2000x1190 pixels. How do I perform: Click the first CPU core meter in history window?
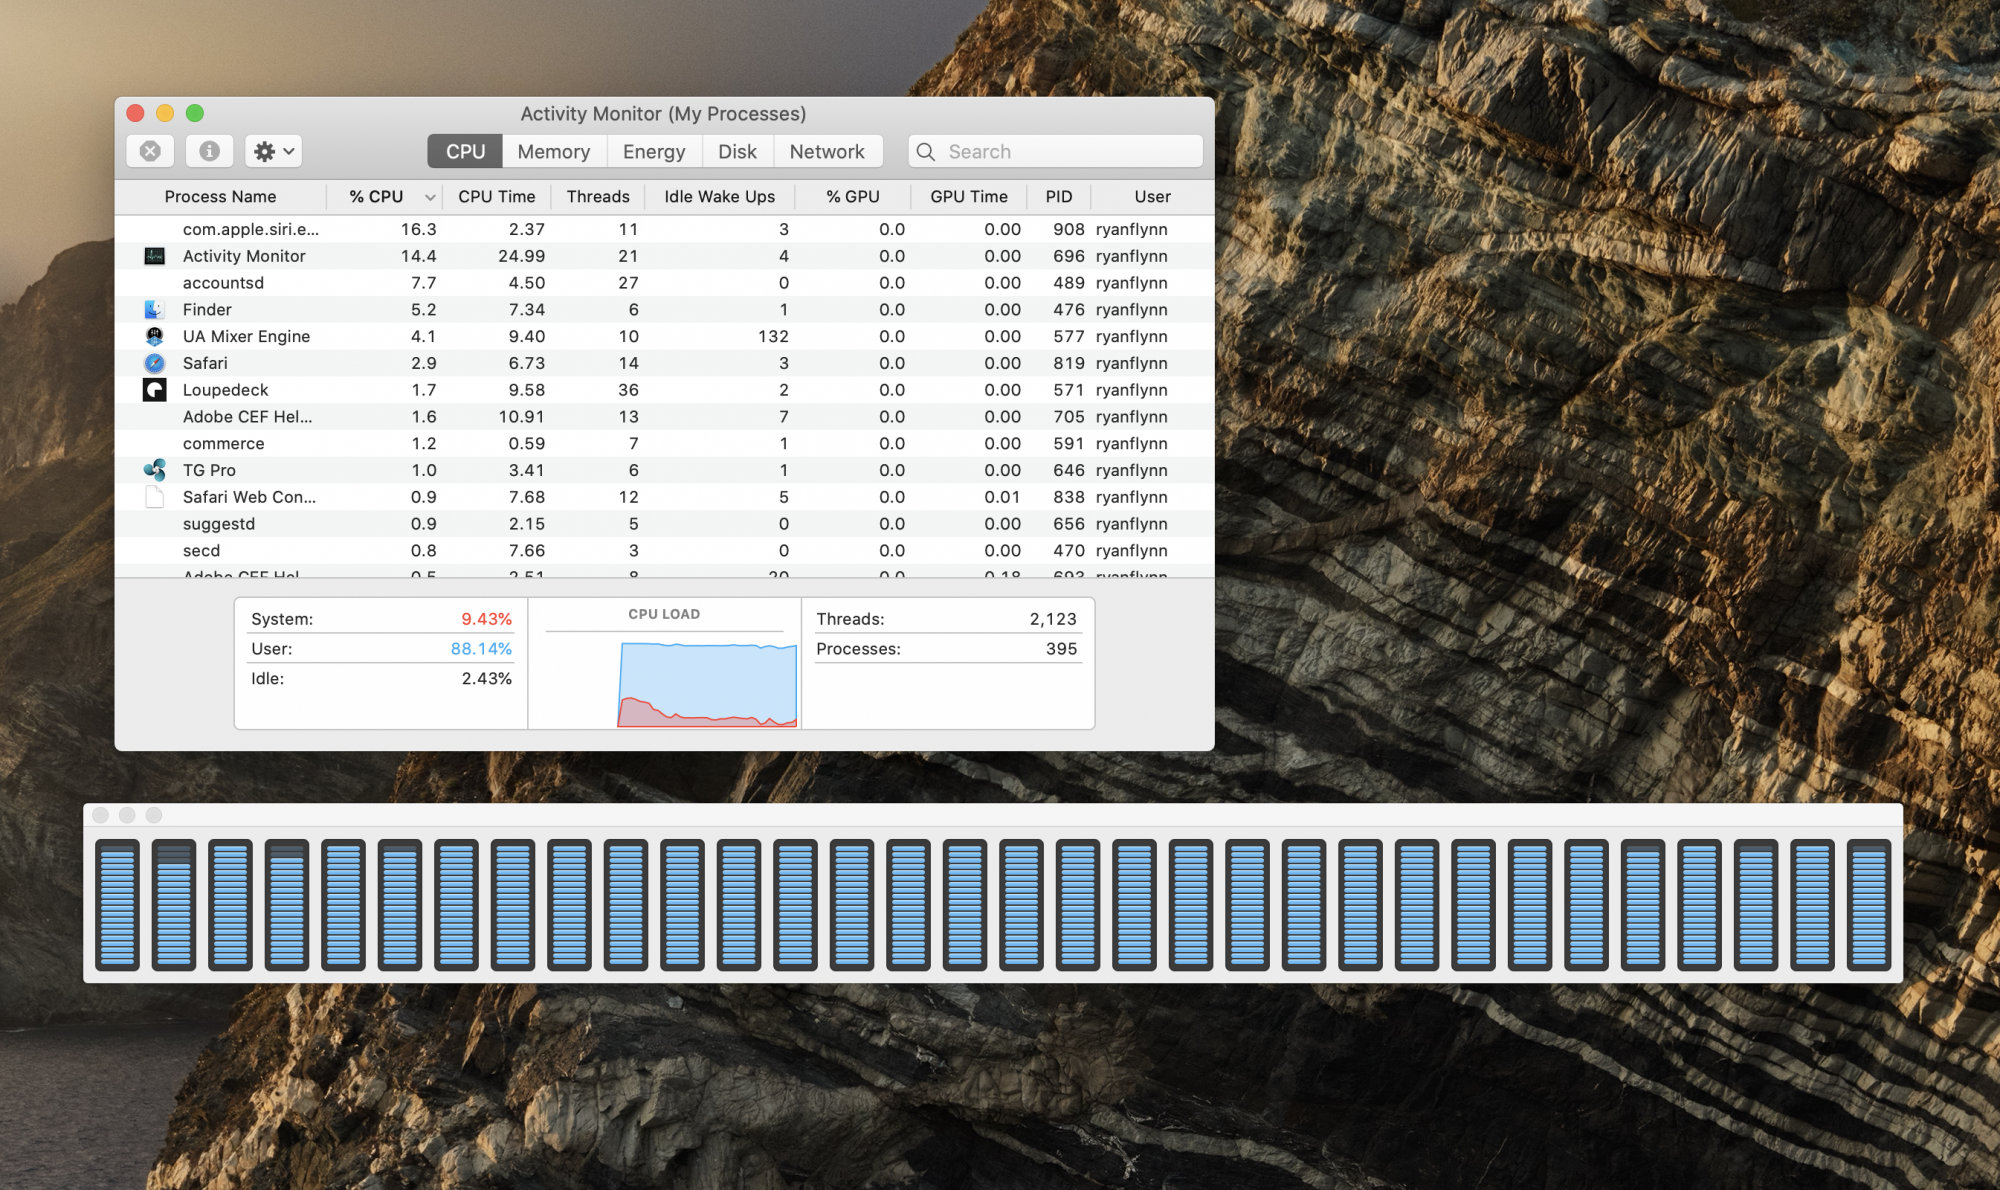(x=117, y=905)
